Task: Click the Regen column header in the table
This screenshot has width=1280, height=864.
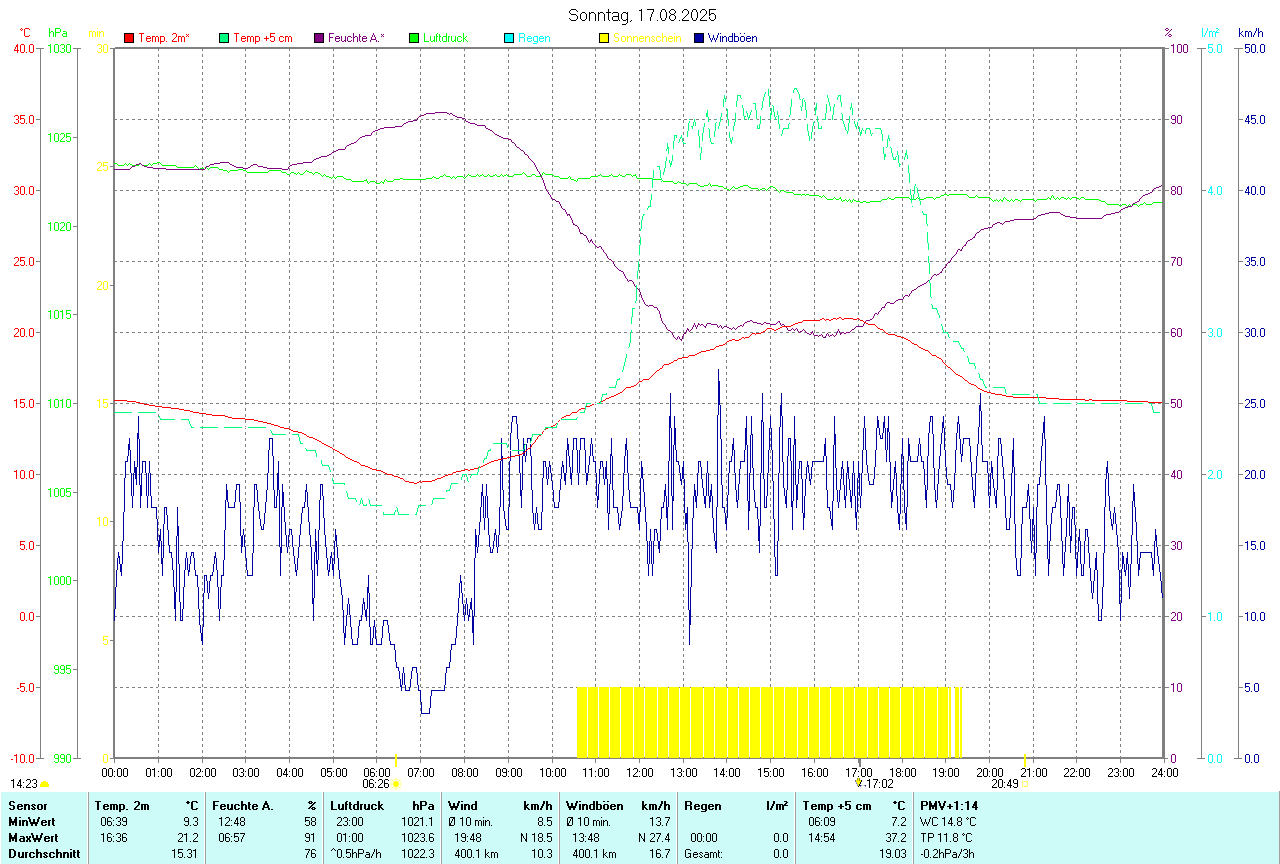Action: click(x=702, y=805)
